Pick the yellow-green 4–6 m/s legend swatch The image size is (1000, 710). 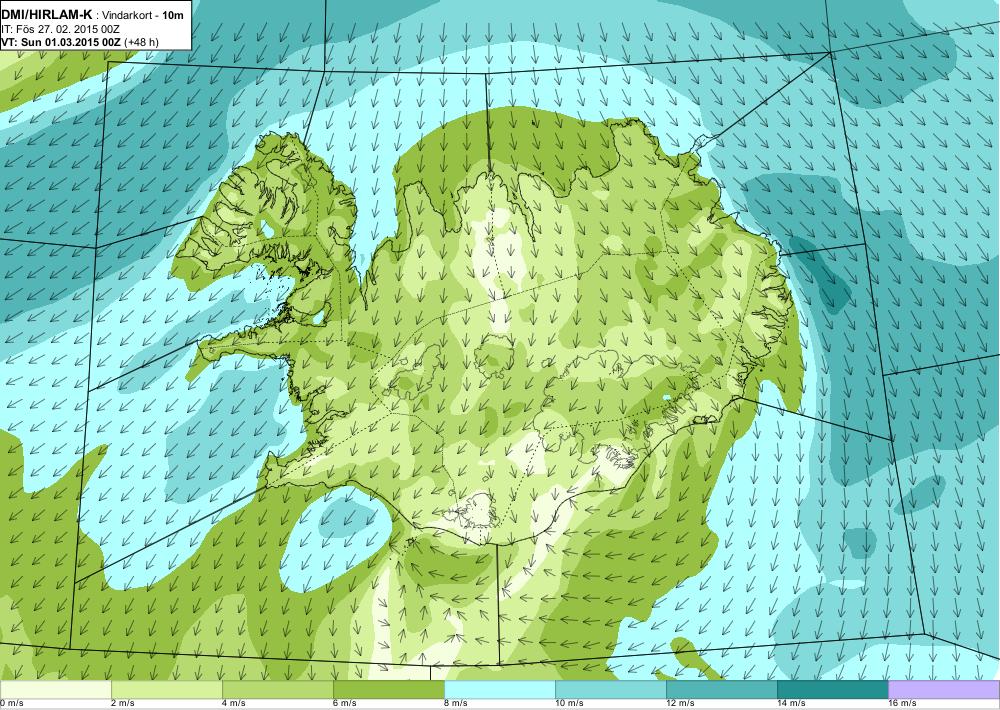tap(277, 690)
